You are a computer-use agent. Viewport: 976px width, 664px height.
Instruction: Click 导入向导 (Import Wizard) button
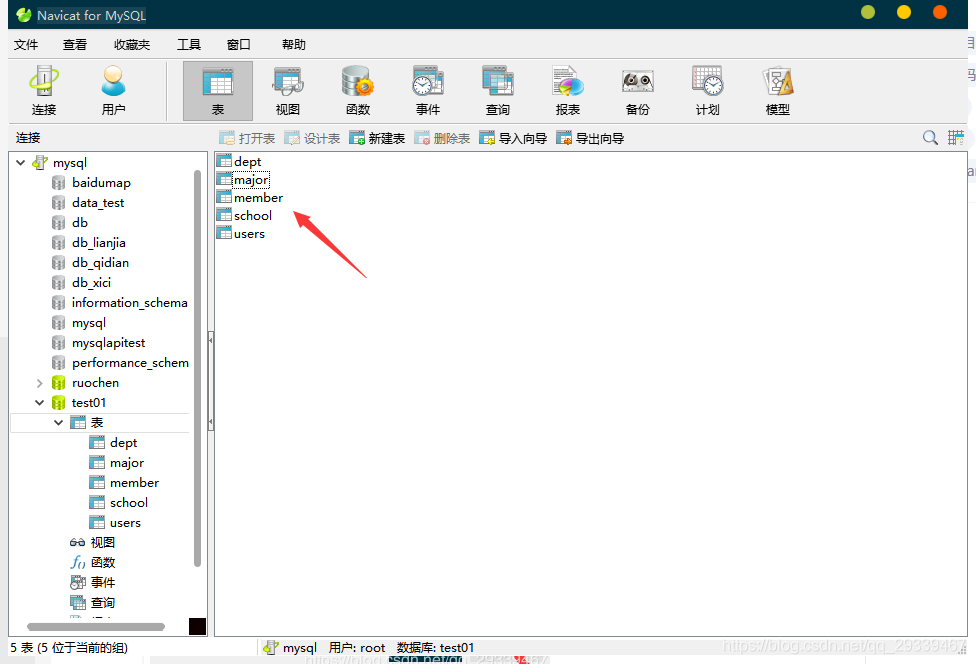[x=513, y=138]
